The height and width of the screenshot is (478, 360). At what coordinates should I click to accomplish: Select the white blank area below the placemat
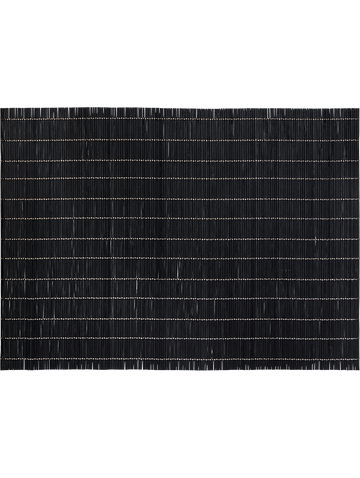(x=180, y=424)
